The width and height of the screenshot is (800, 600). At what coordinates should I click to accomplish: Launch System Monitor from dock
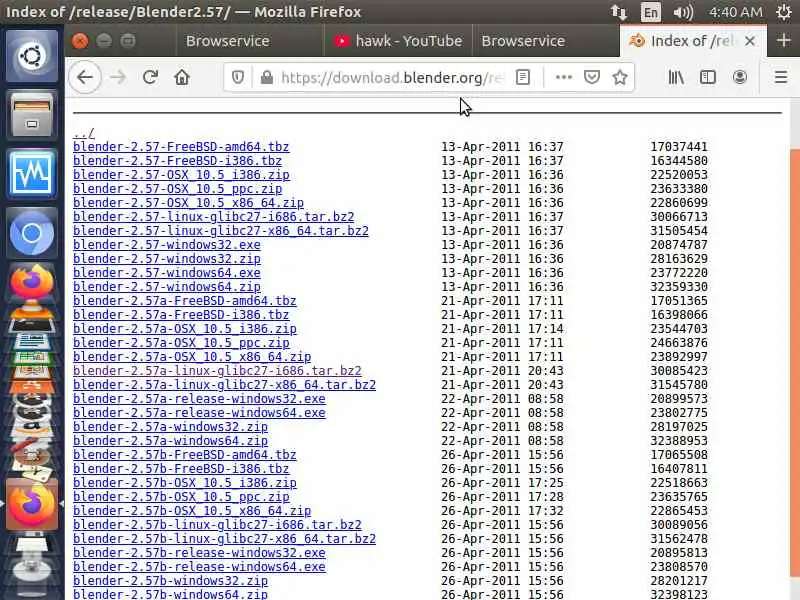(32, 173)
